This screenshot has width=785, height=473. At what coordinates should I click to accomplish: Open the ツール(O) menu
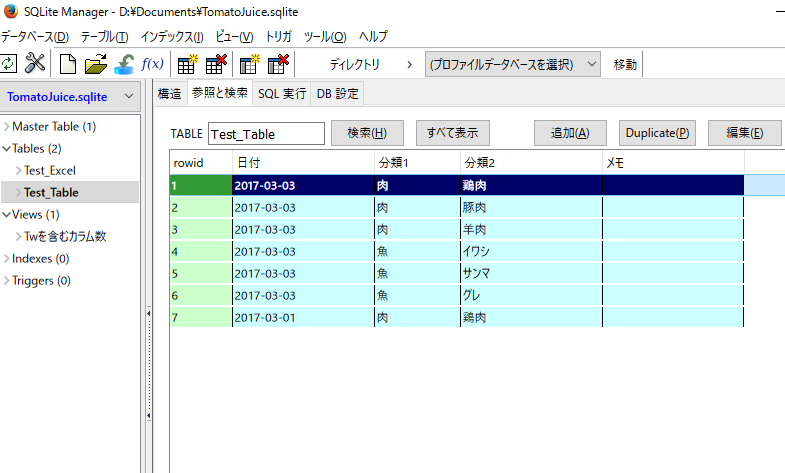325,36
